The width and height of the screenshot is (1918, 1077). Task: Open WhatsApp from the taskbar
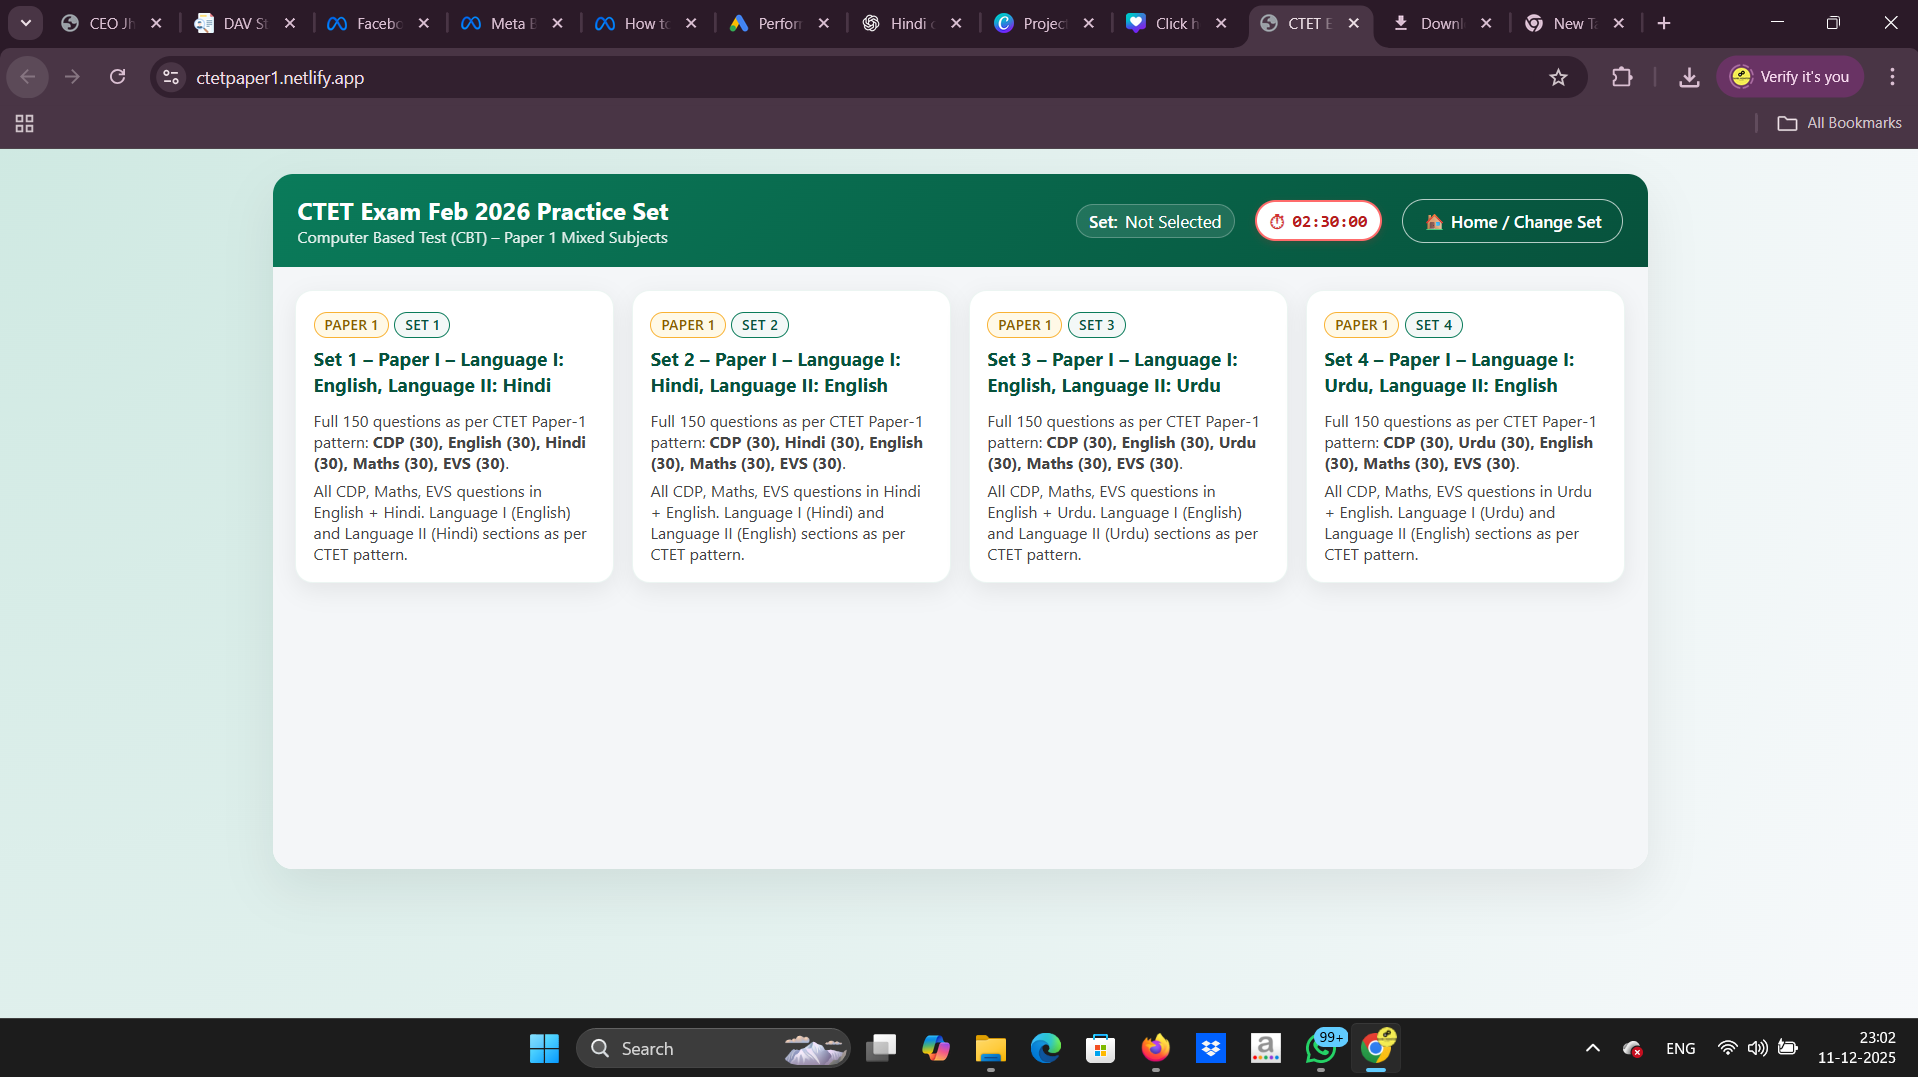(1321, 1048)
